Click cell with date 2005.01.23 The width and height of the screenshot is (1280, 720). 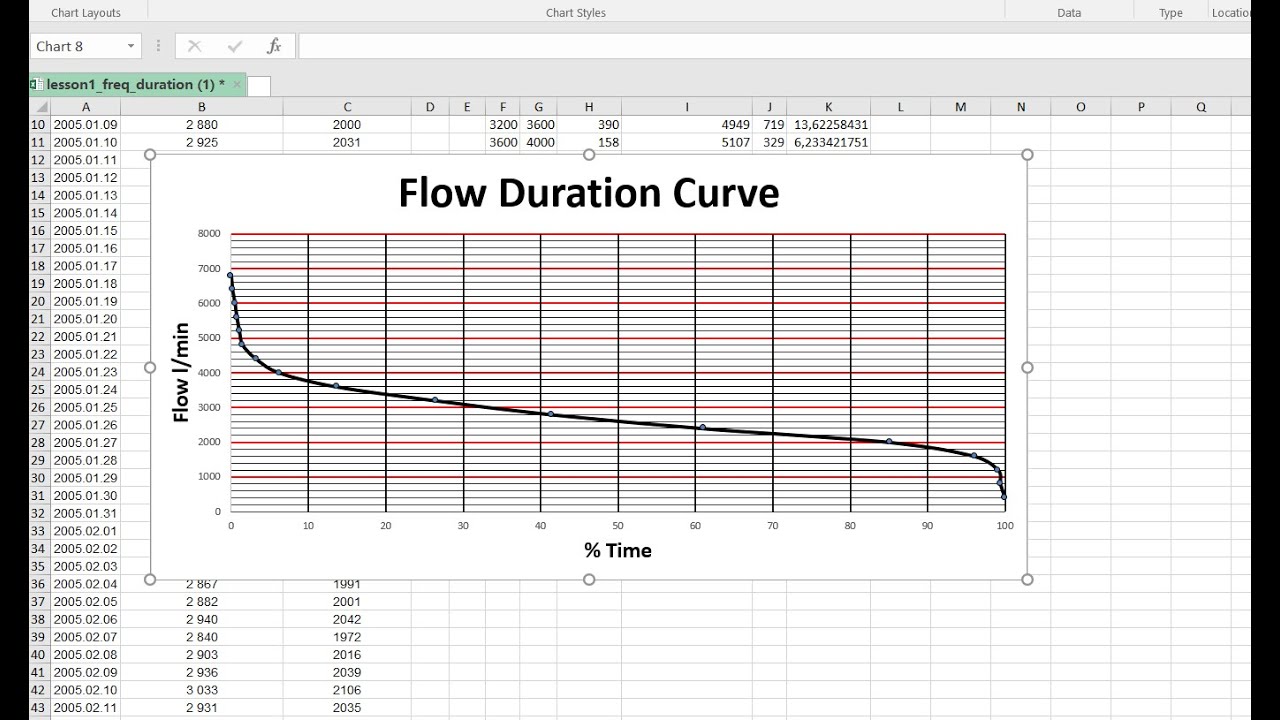tap(86, 372)
